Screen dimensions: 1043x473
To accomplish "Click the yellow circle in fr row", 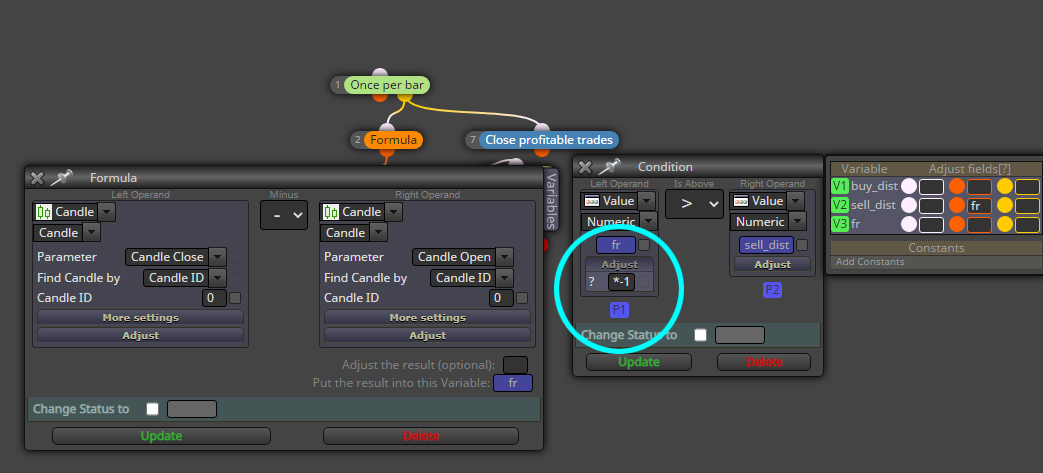I will tap(1004, 224).
